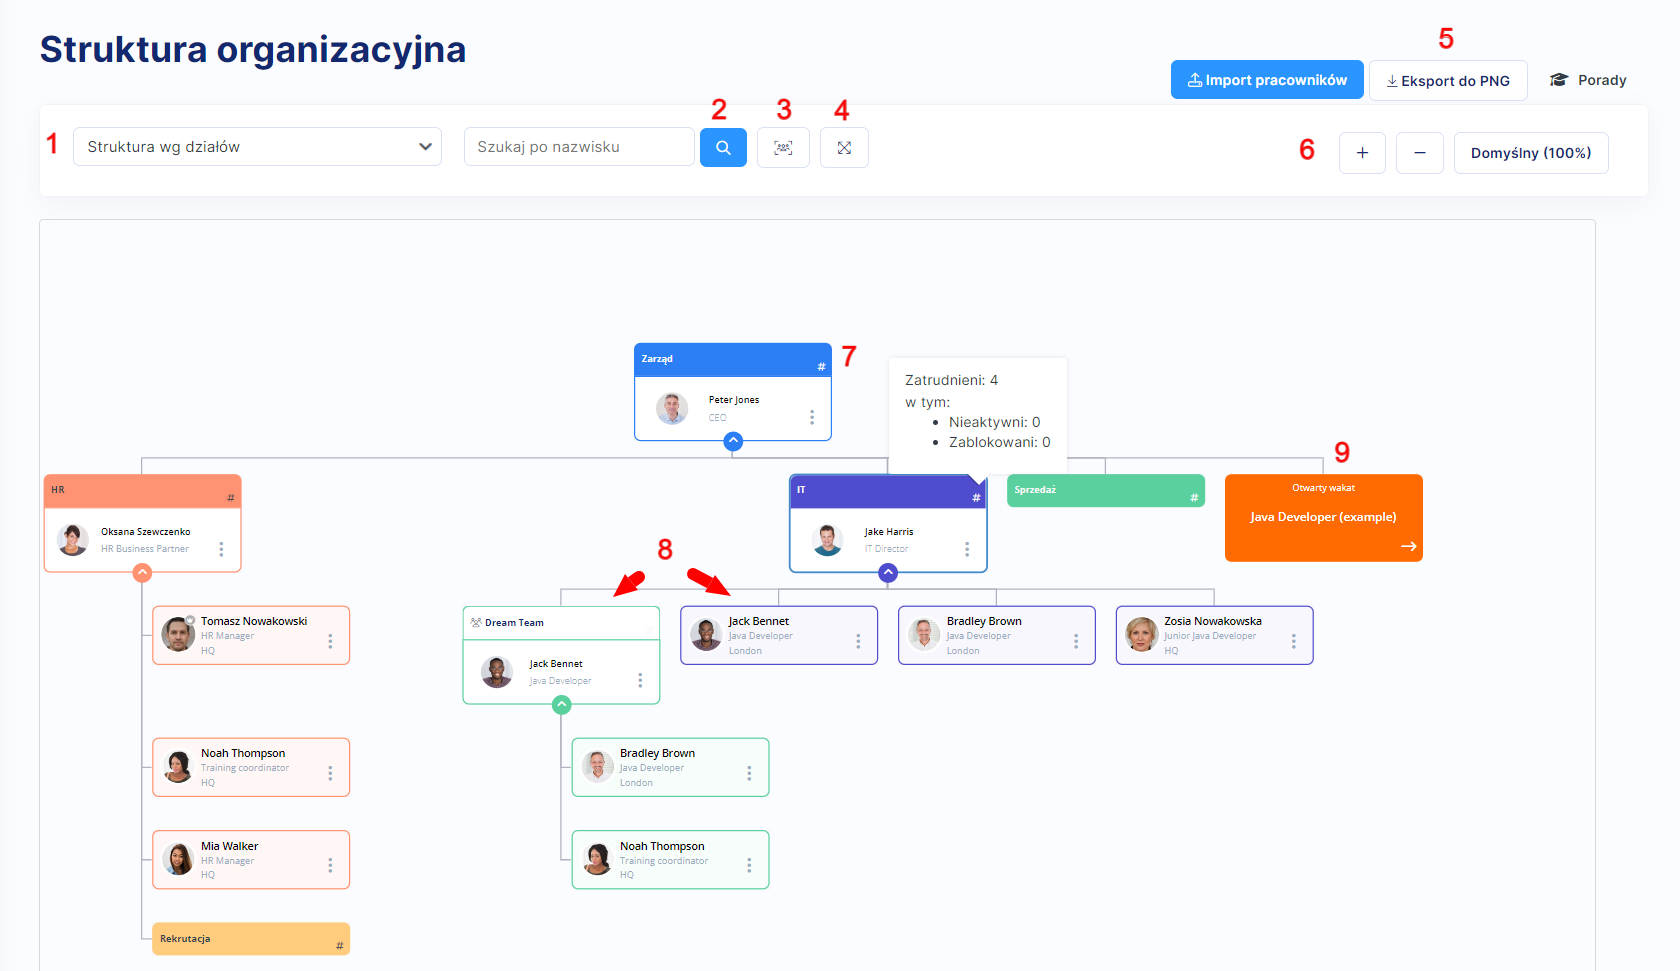The width and height of the screenshot is (1680, 971).
Task: Click the blue search magnifier button
Action: click(x=723, y=148)
